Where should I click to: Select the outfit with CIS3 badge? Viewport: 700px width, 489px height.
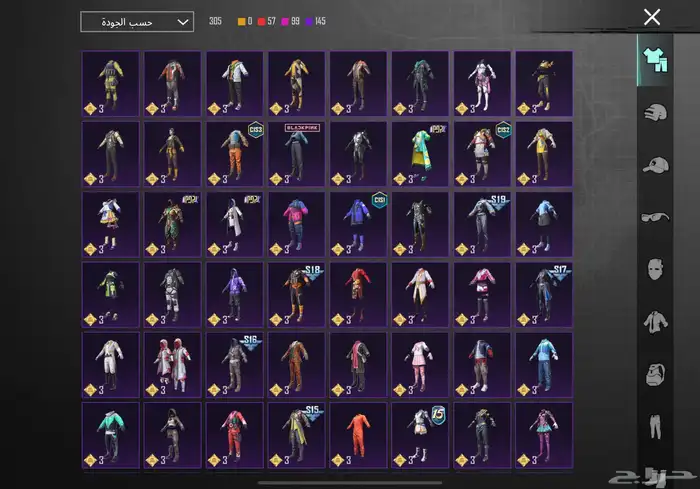point(235,150)
